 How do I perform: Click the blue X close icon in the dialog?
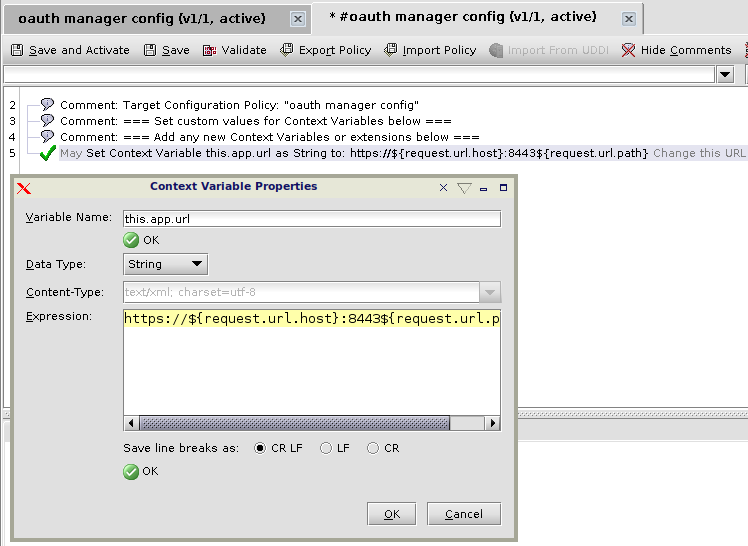point(443,188)
